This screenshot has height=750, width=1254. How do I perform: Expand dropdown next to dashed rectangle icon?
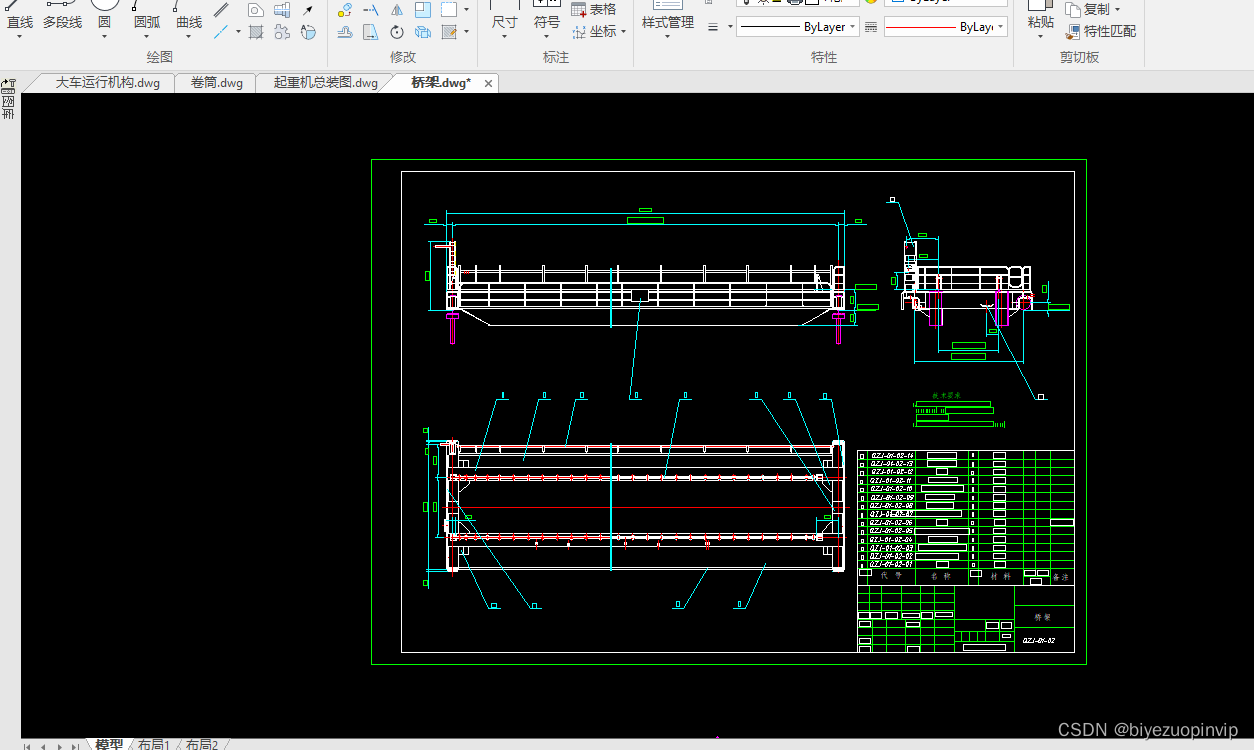tap(466, 10)
